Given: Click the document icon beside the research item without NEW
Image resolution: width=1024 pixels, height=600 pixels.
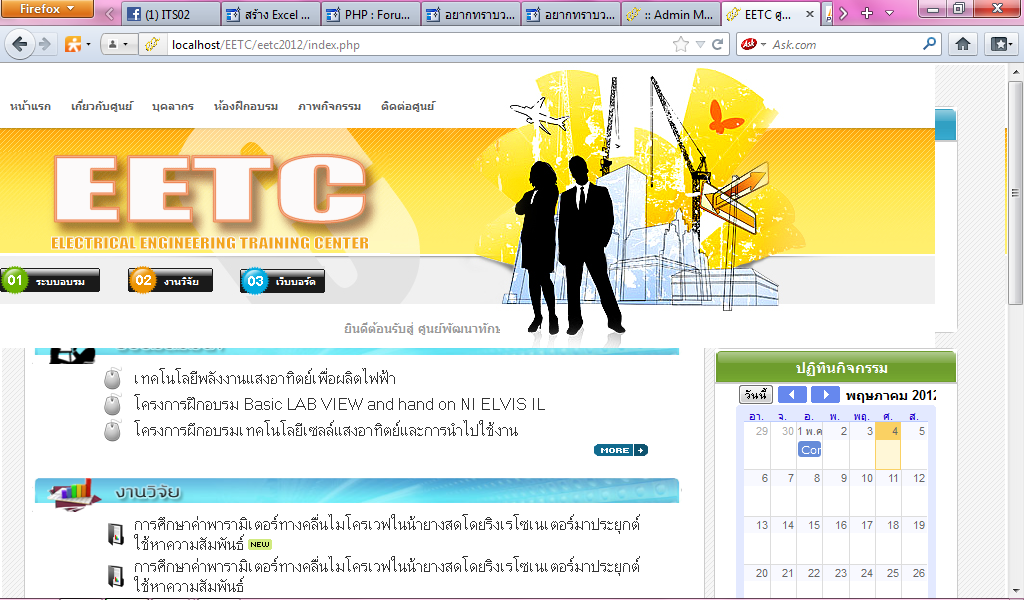Looking at the screenshot, I should pos(116,576).
